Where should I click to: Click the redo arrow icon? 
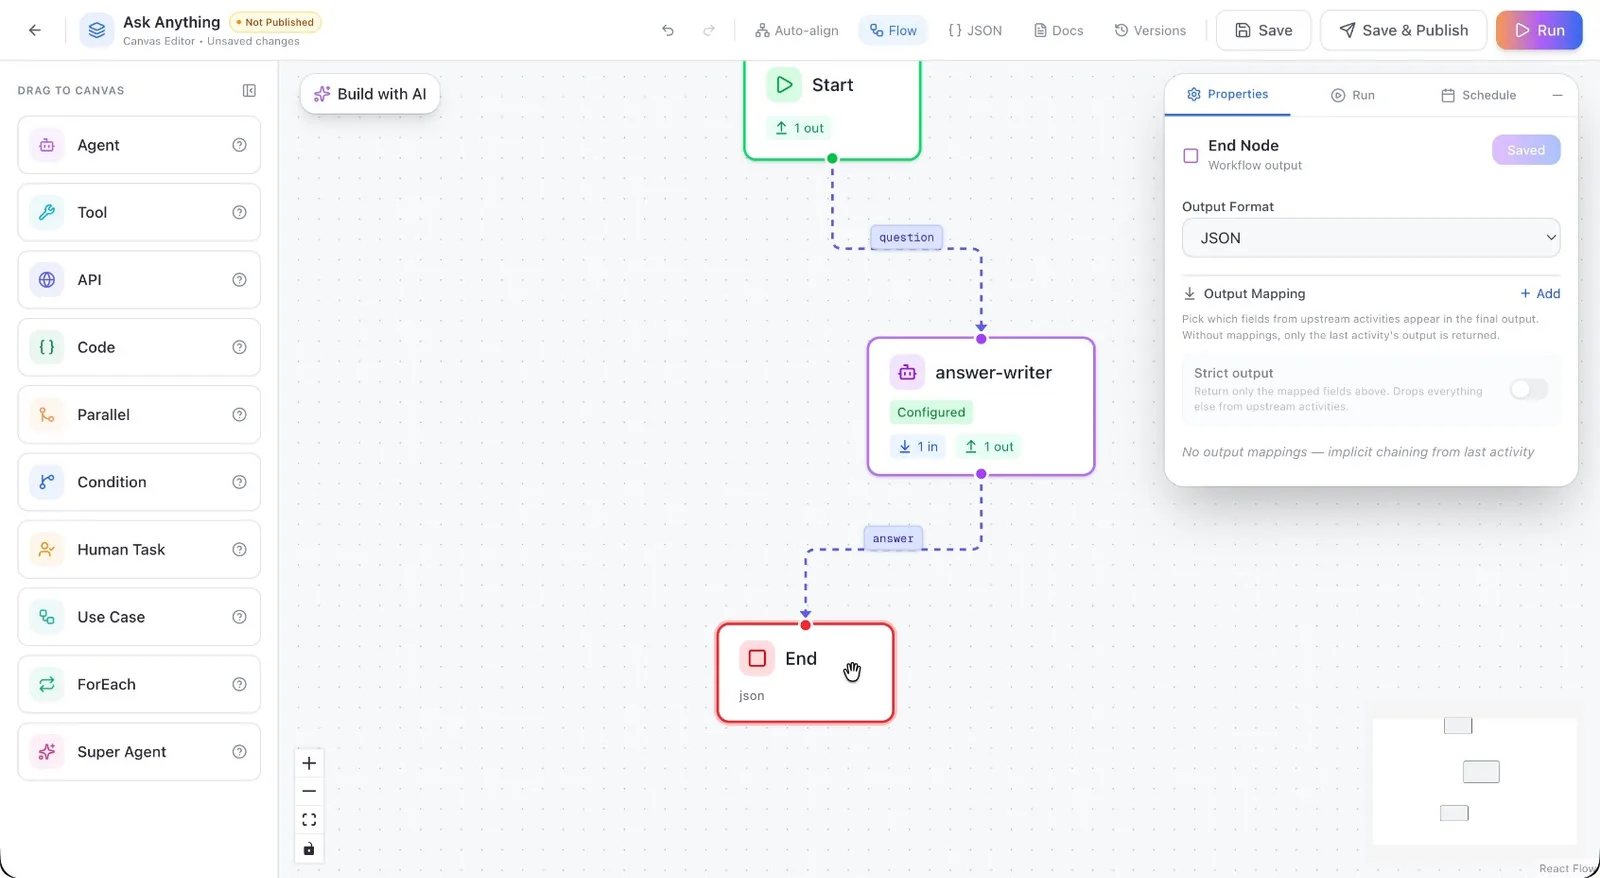point(709,30)
